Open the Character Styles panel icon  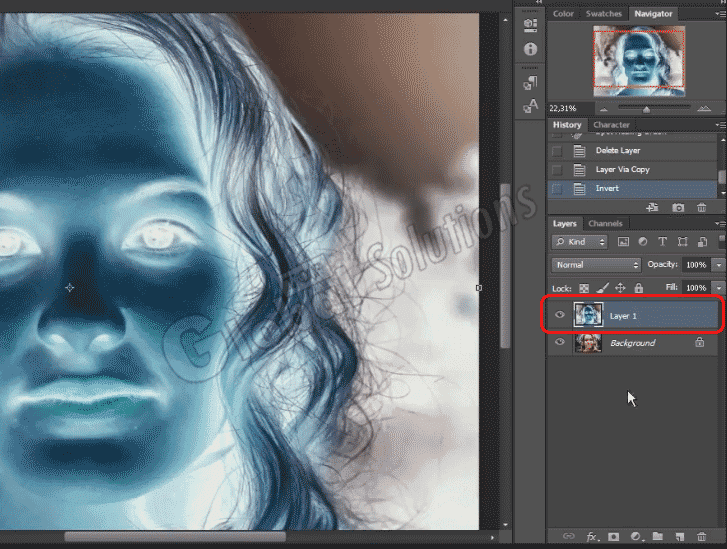(530, 106)
